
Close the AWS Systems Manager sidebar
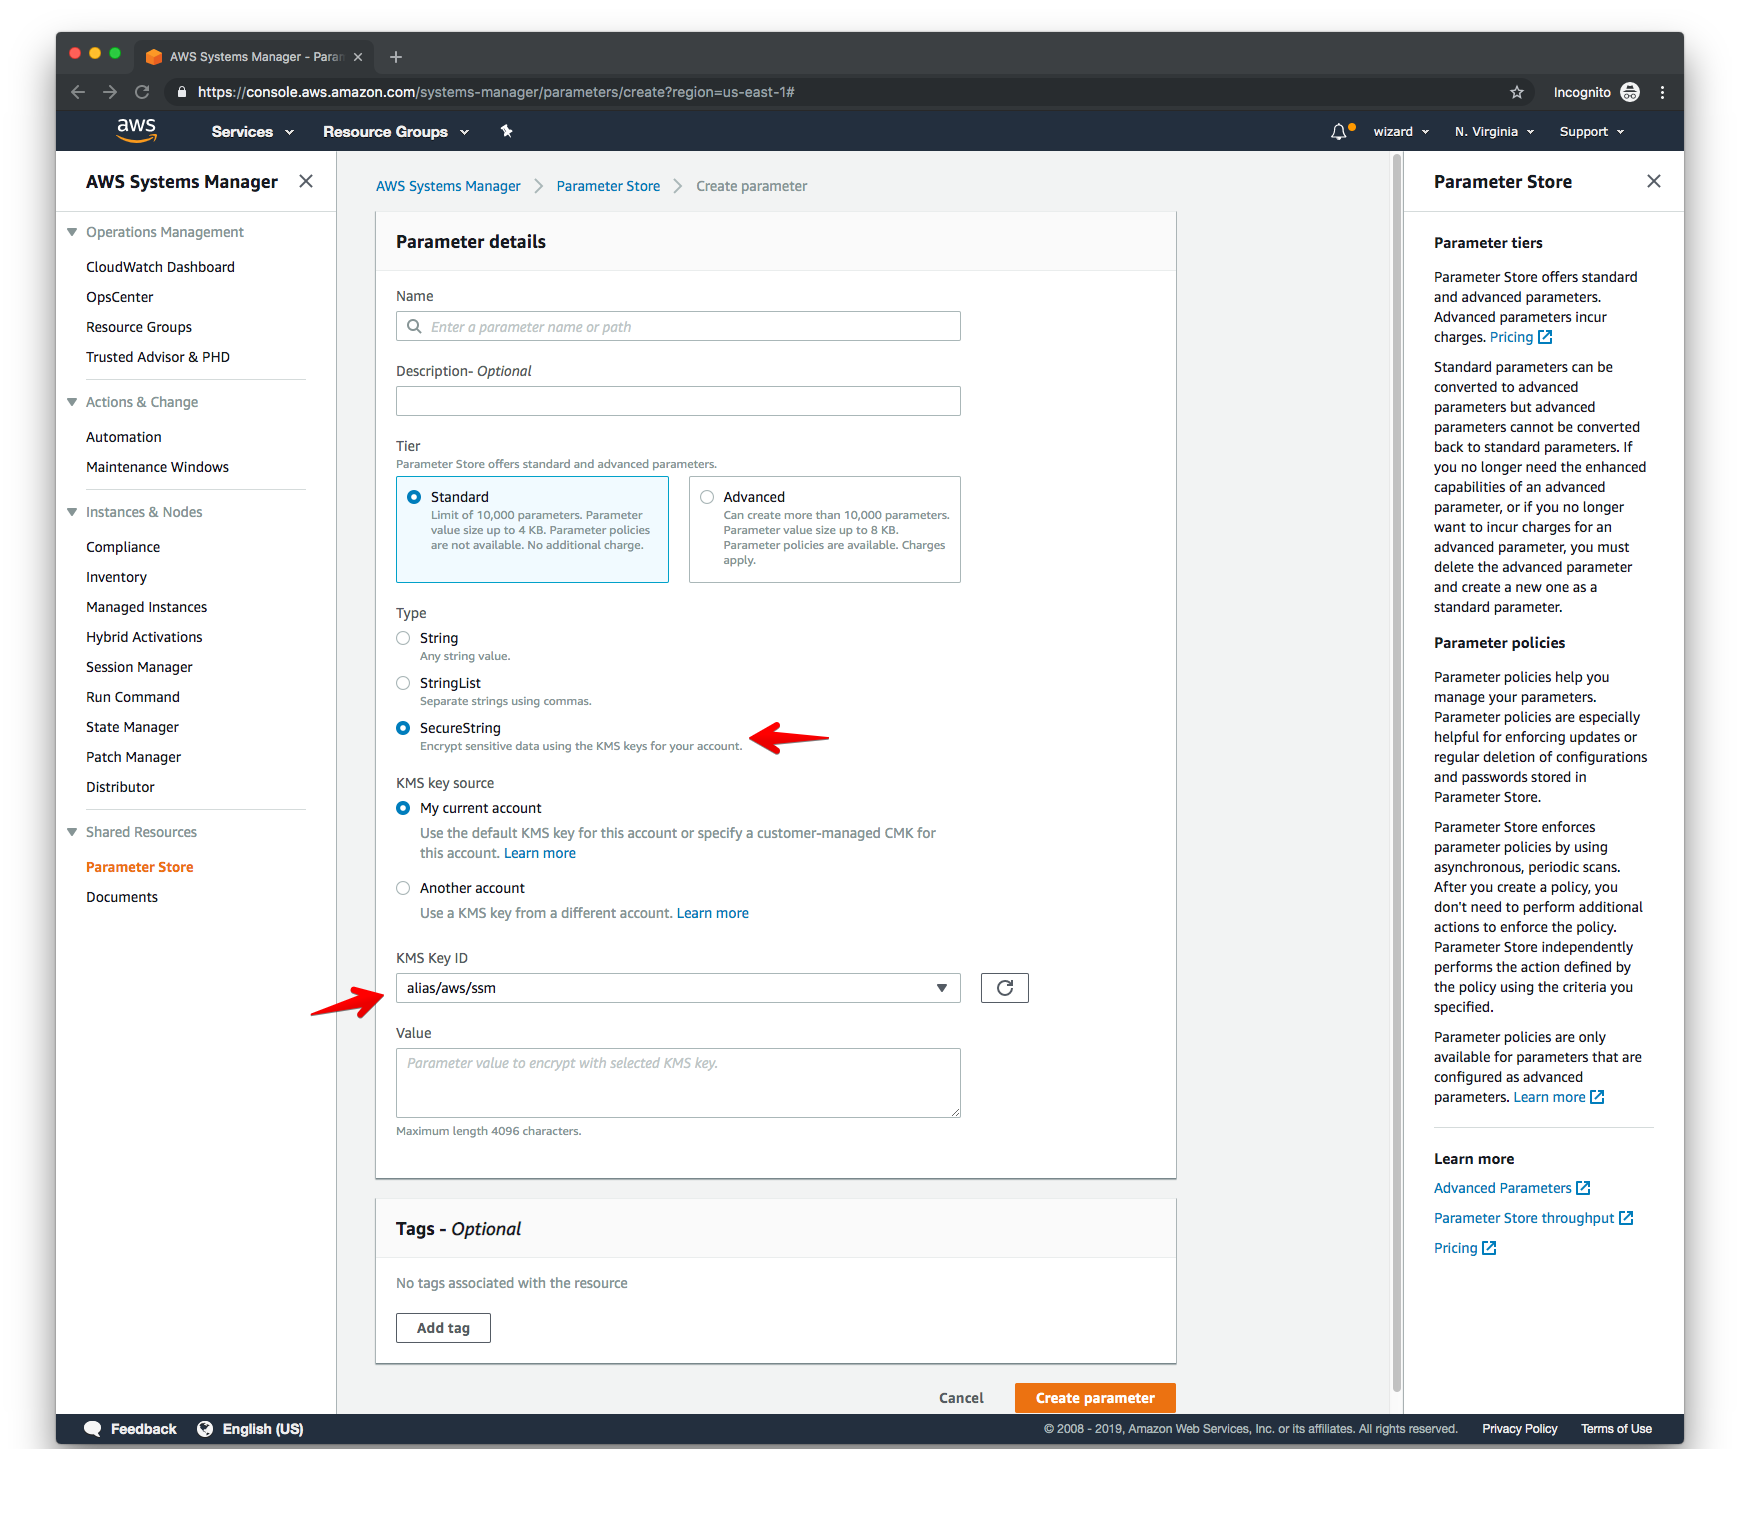(306, 181)
